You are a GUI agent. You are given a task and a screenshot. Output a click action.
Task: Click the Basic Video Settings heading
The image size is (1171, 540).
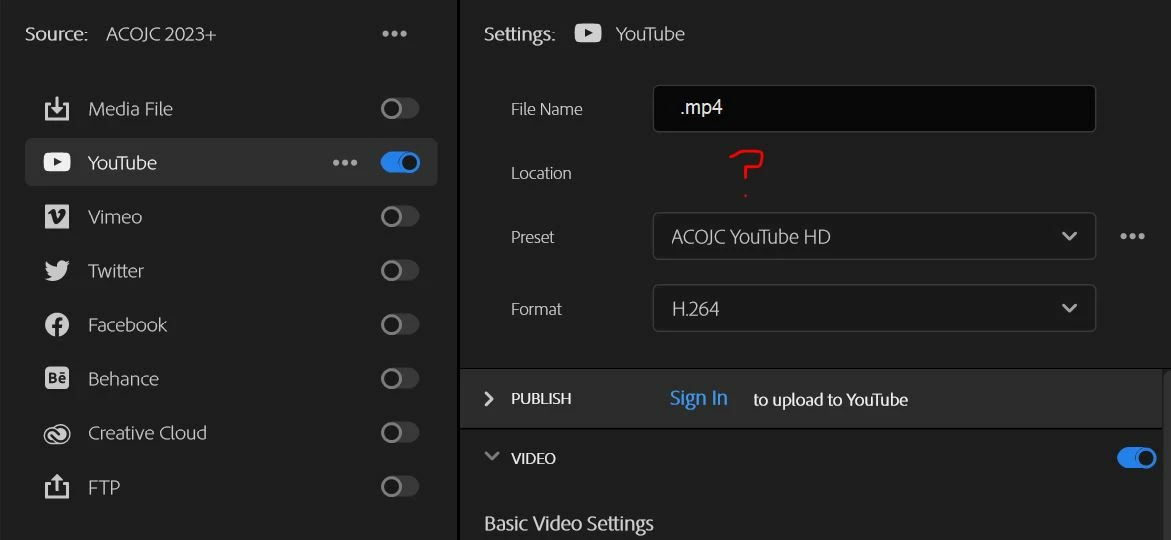[568, 524]
